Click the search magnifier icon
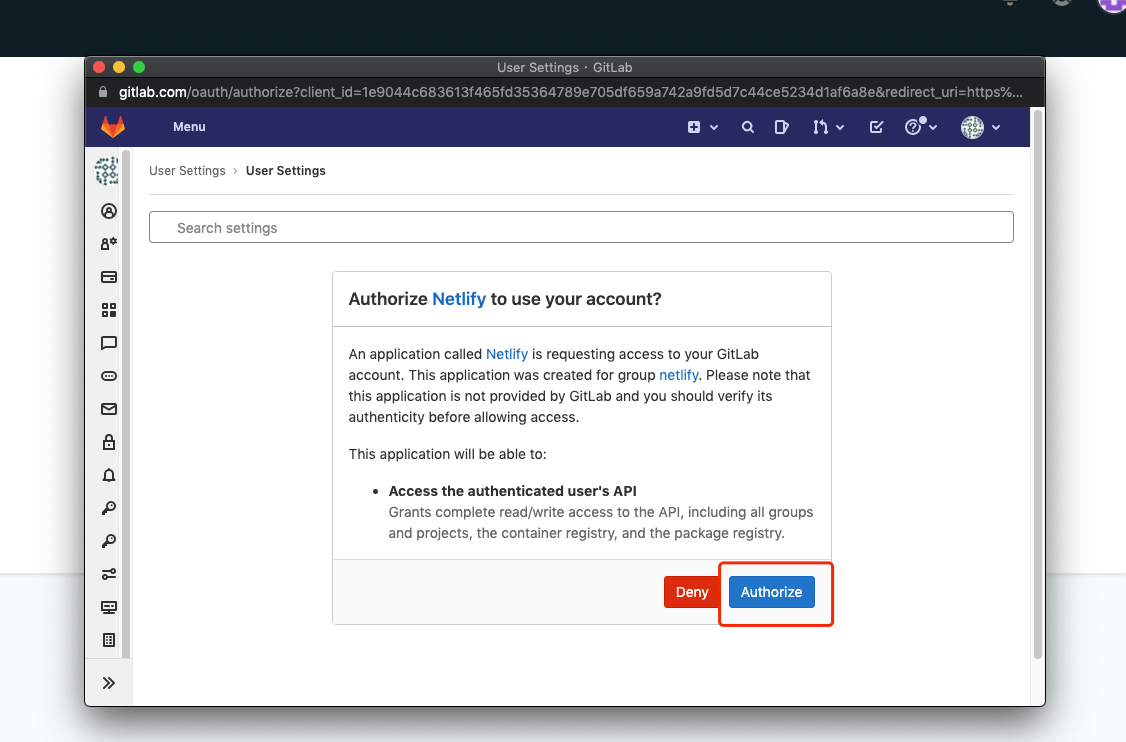This screenshot has height=742, width=1126. click(x=748, y=127)
